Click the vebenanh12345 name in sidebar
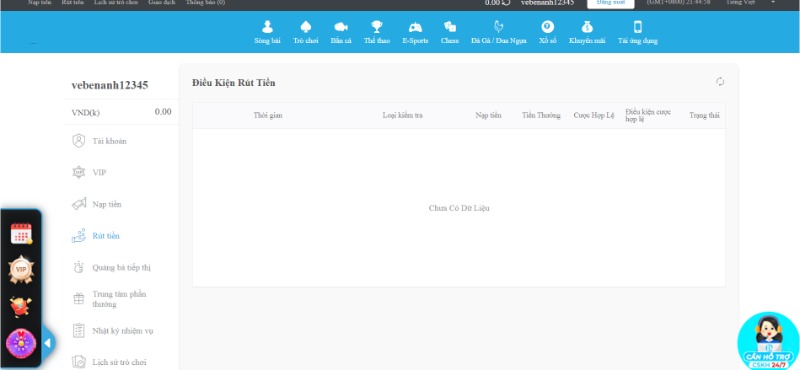The height and width of the screenshot is (370, 800). tap(110, 85)
